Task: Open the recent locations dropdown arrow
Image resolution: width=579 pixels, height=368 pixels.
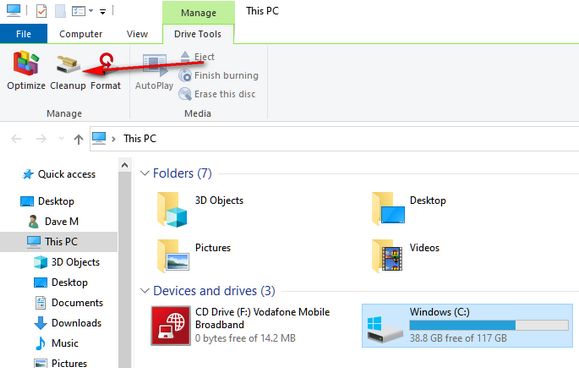Action: [61, 139]
